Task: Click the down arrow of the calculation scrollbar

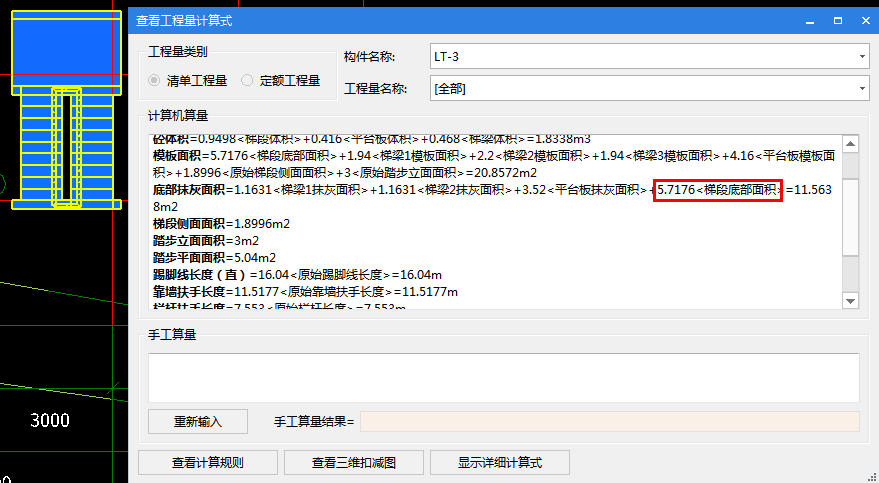Action: pos(850,301)
